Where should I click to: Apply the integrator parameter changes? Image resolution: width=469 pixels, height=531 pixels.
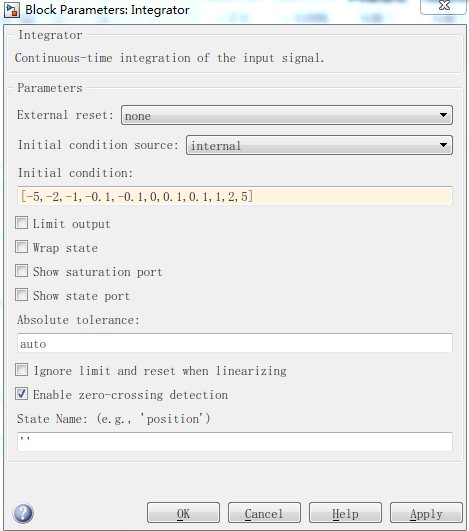(426, 513)
